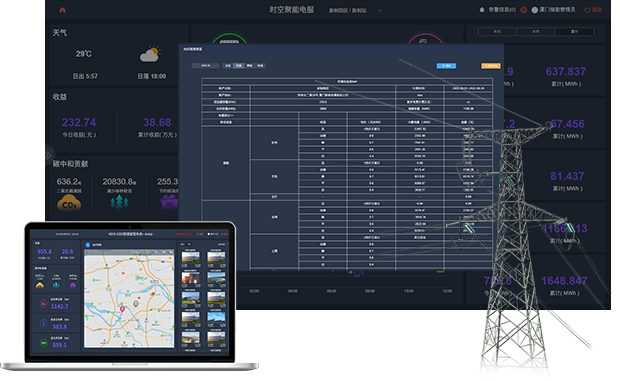
Task: Select the first period tab in top-right segment
Action: coord(497,32)
